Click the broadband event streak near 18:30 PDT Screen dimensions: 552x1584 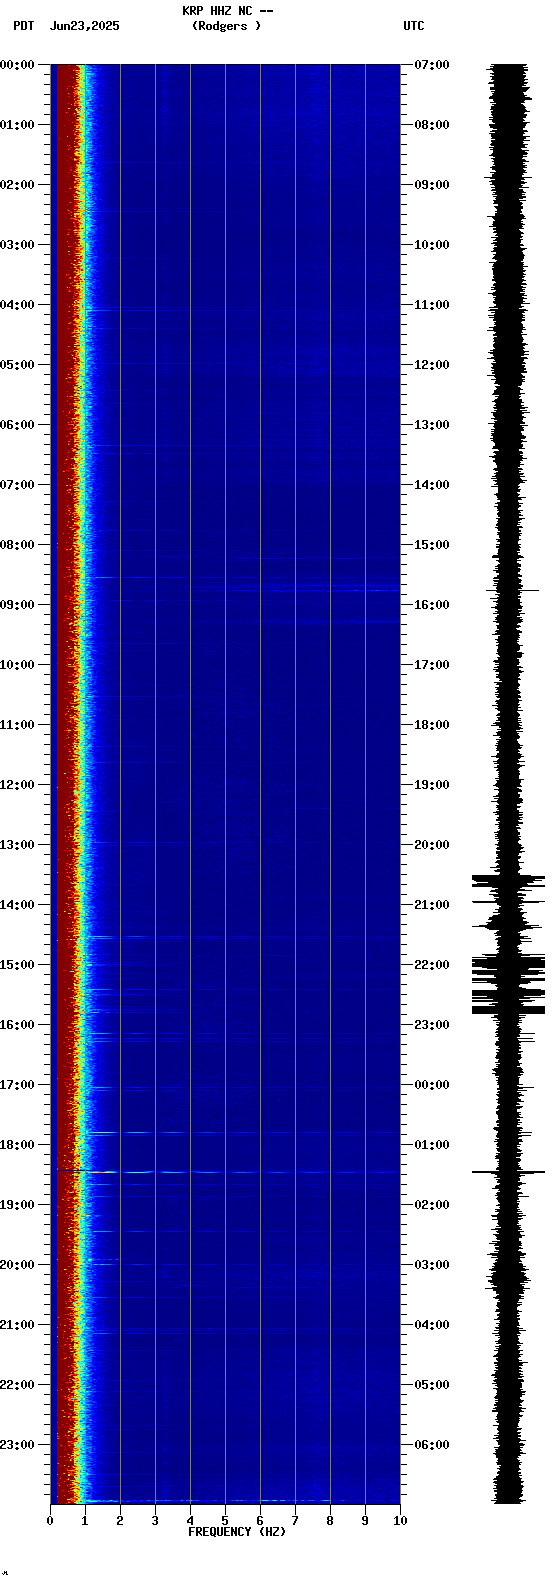228,1171
